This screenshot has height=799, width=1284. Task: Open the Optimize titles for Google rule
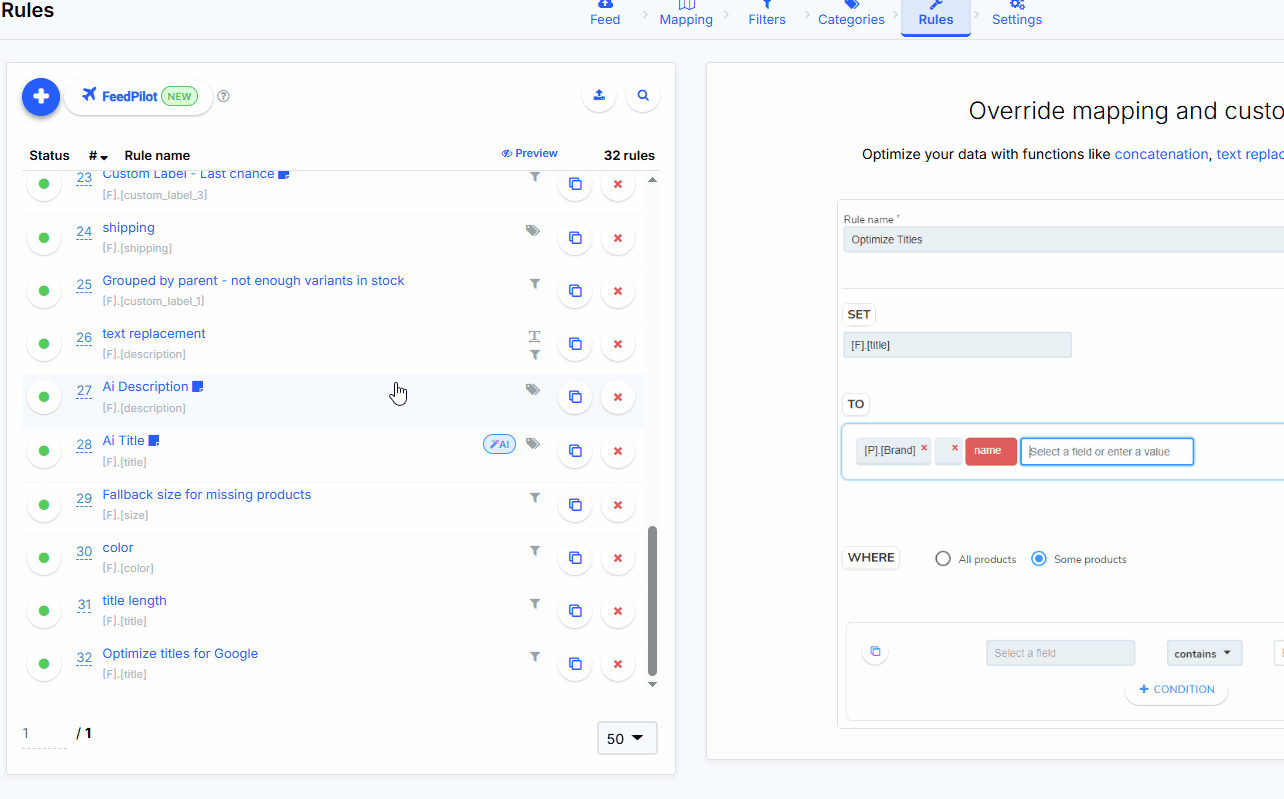tap(180, 652)
